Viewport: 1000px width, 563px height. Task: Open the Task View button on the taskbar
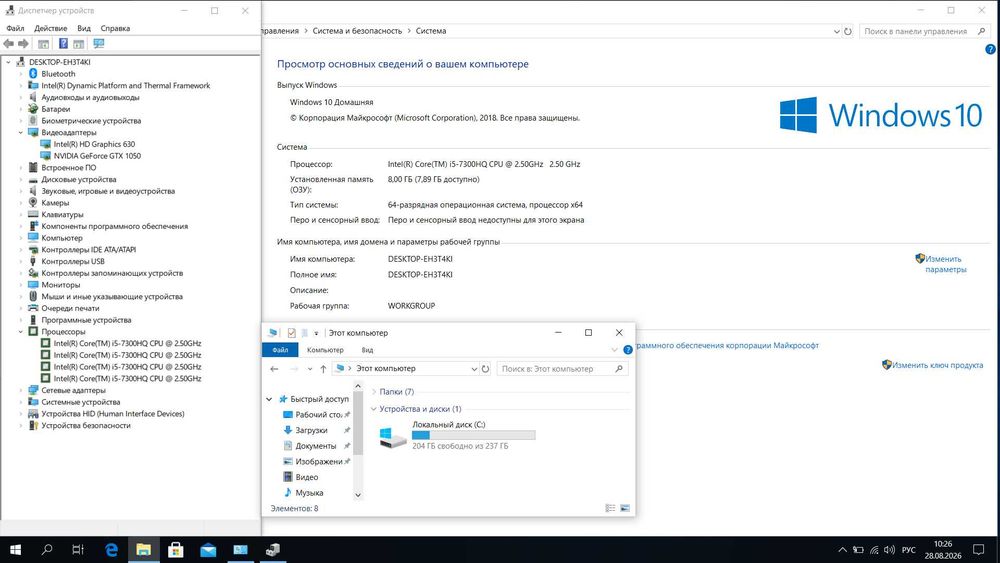coord(78,550)
